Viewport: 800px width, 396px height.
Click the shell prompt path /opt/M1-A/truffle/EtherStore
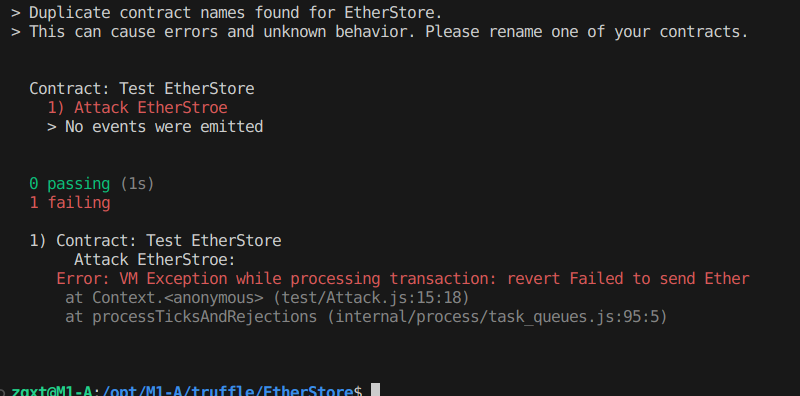(x=228, y=390)
